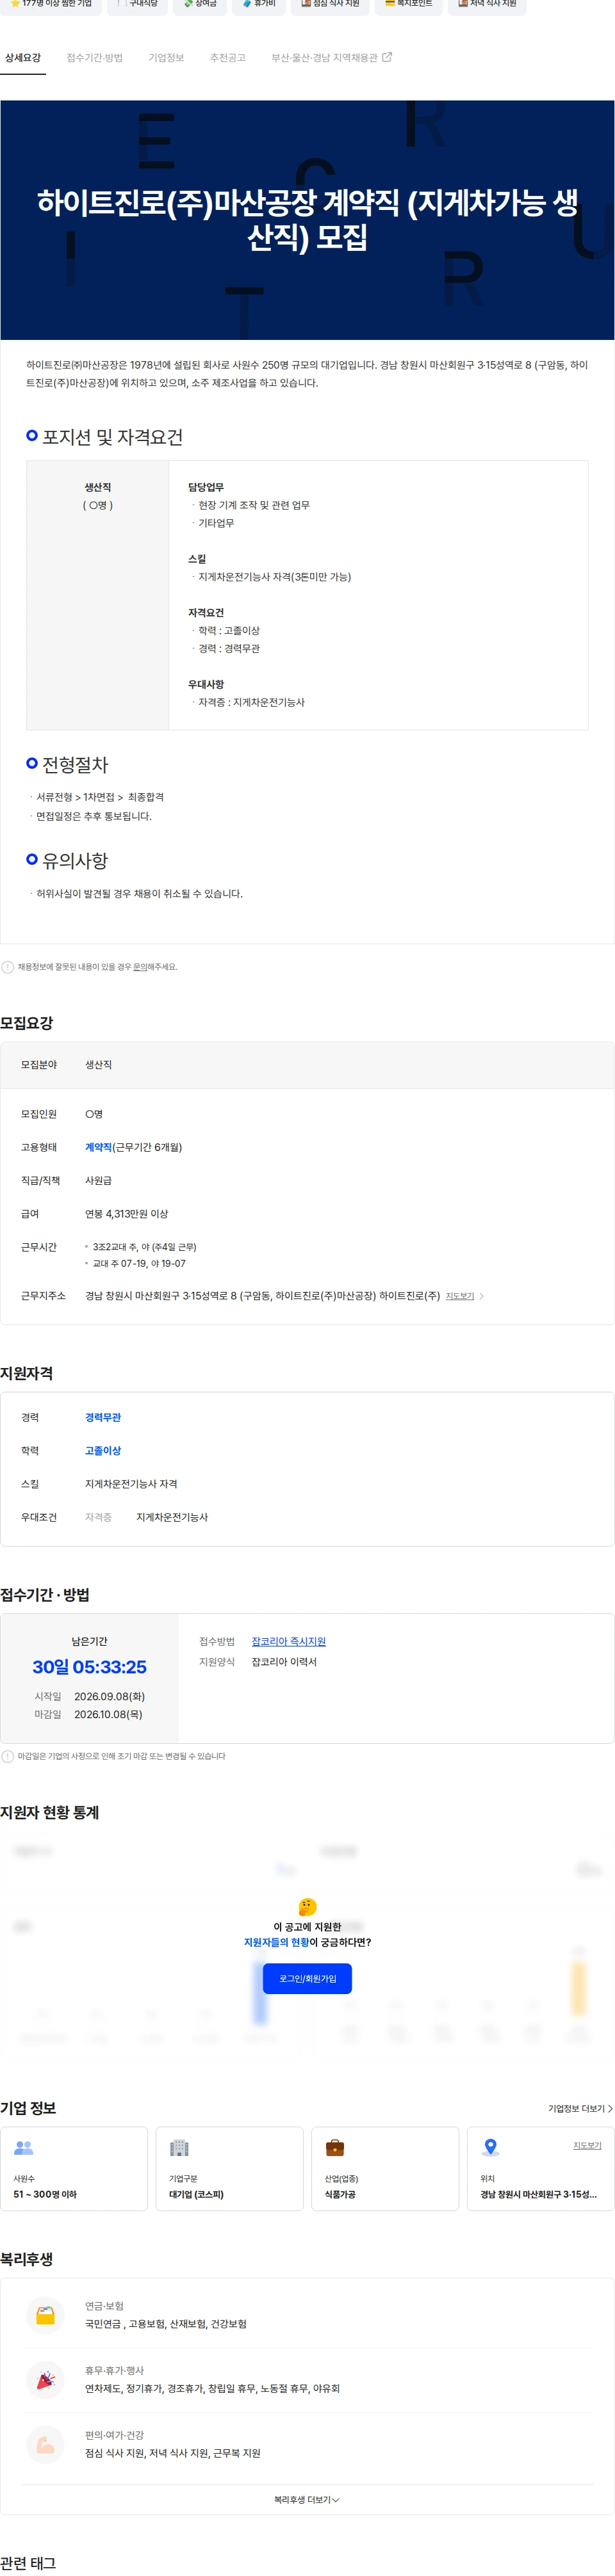Click the 편의·여가·건강 muscle icon
Viewport: 615px width, 2576px height.
coord(45,2445)
